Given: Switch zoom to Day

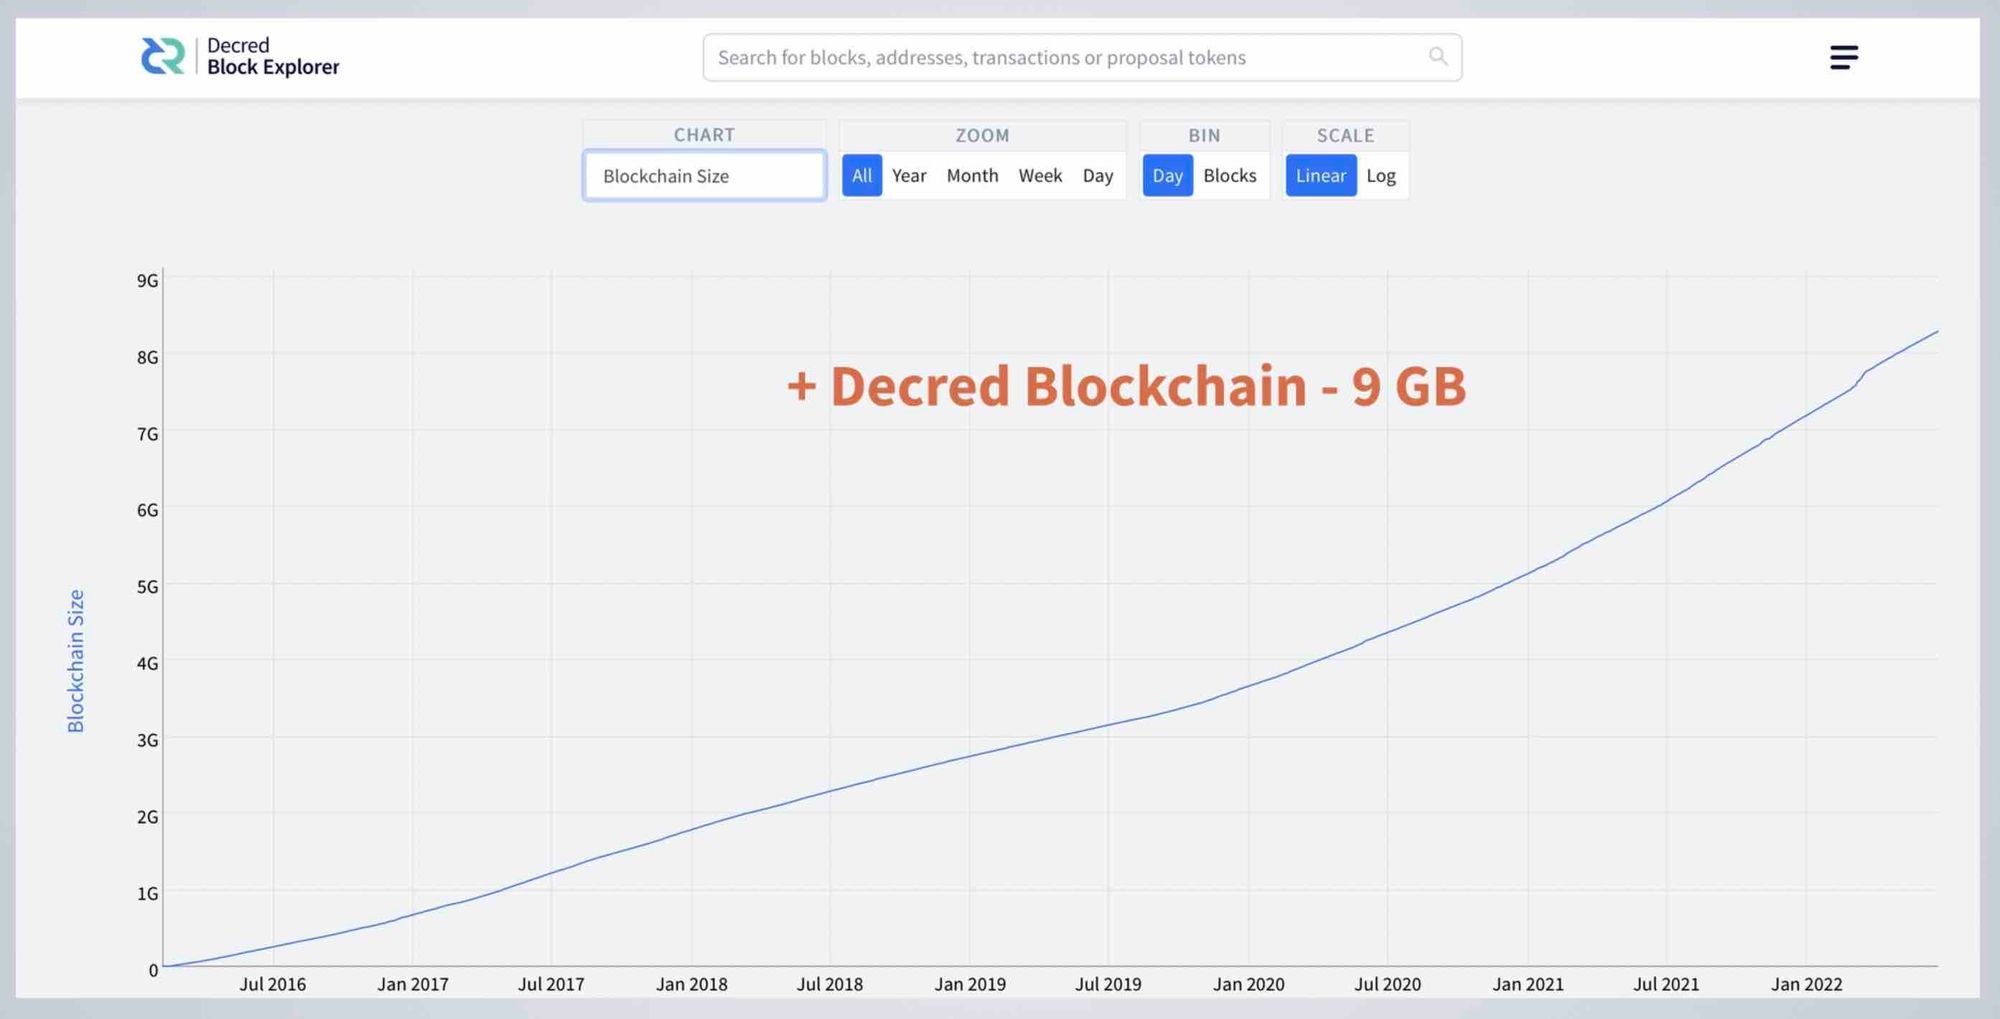Looking at the screenshot, I should (x=1097, y=176).
